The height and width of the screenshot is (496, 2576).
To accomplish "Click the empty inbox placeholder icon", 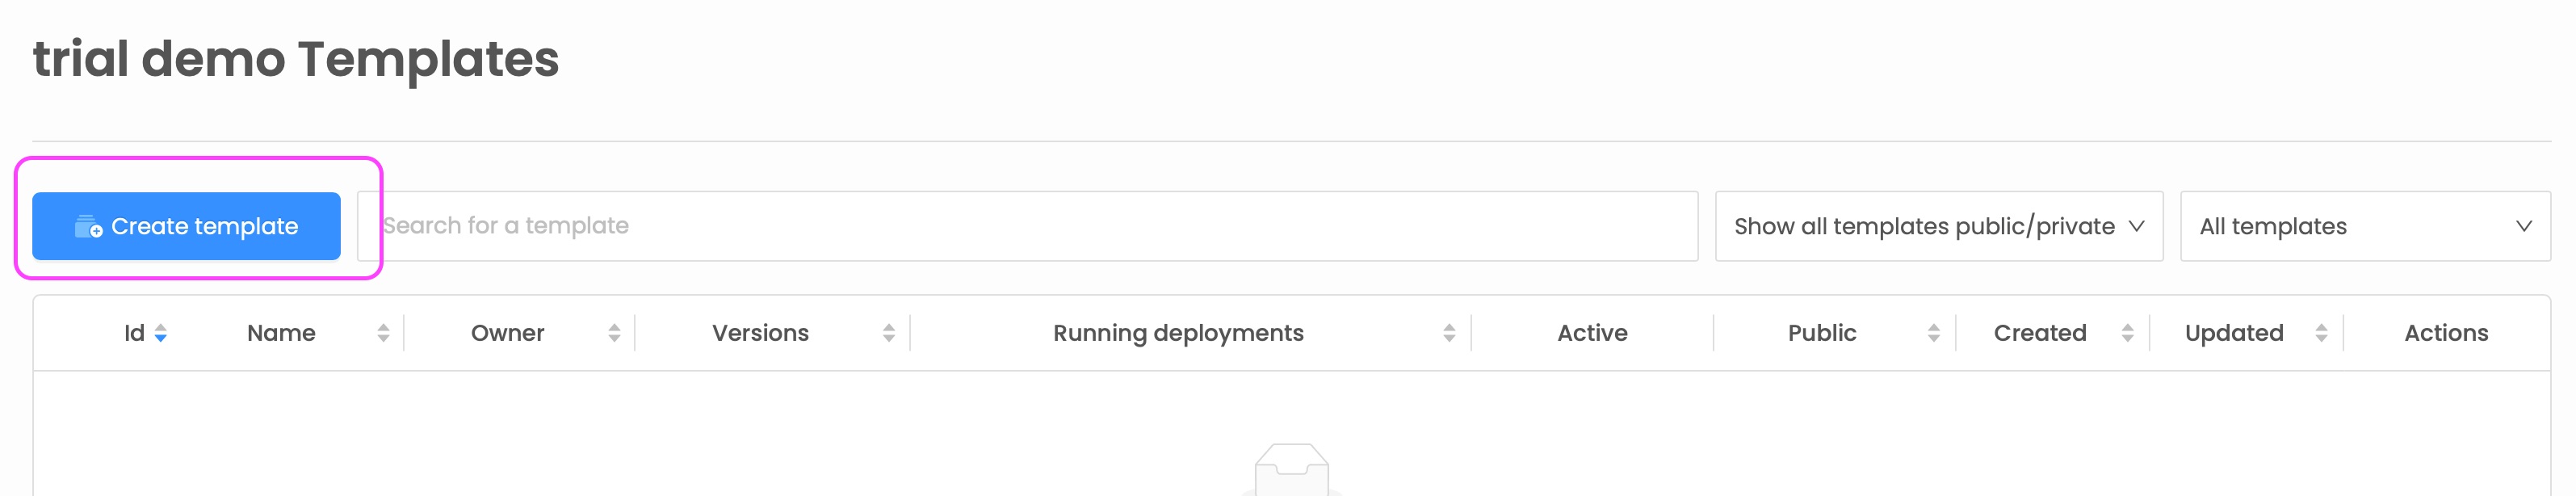I will pyautogui.click(x=1291, y=470).
